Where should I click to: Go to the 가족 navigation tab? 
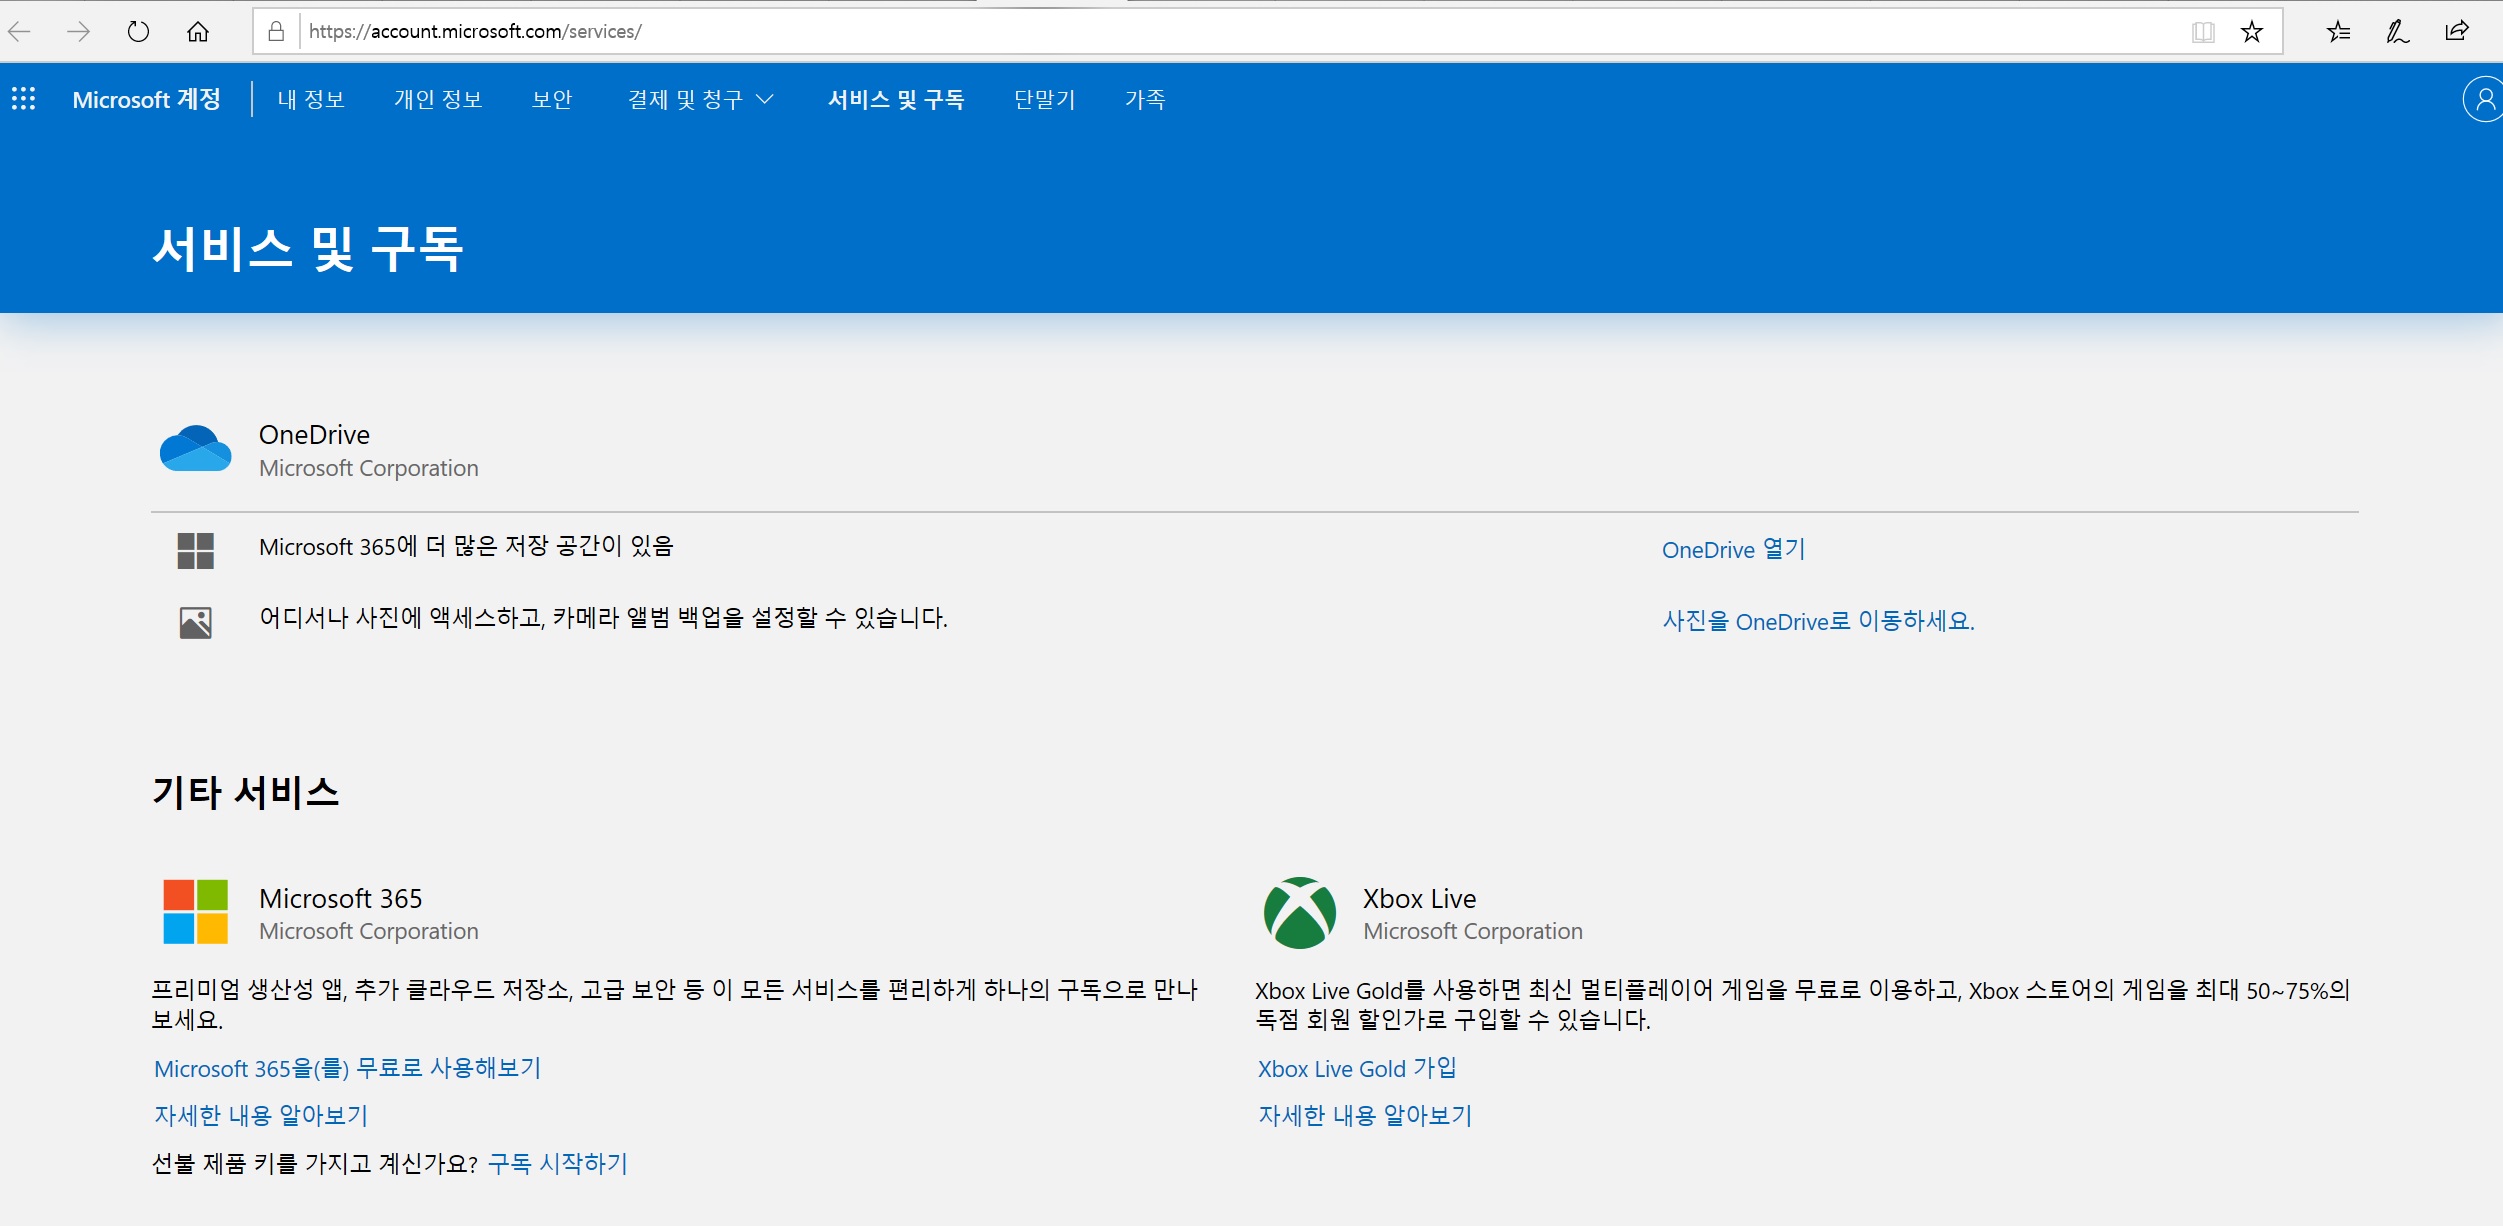(1145, 99)
